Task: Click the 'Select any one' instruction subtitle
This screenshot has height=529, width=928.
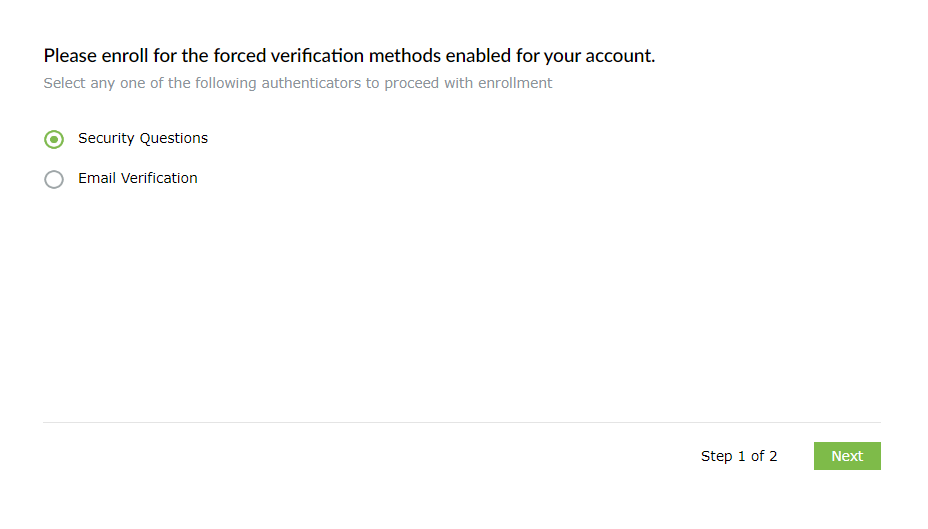Action: tap(297, 83)
